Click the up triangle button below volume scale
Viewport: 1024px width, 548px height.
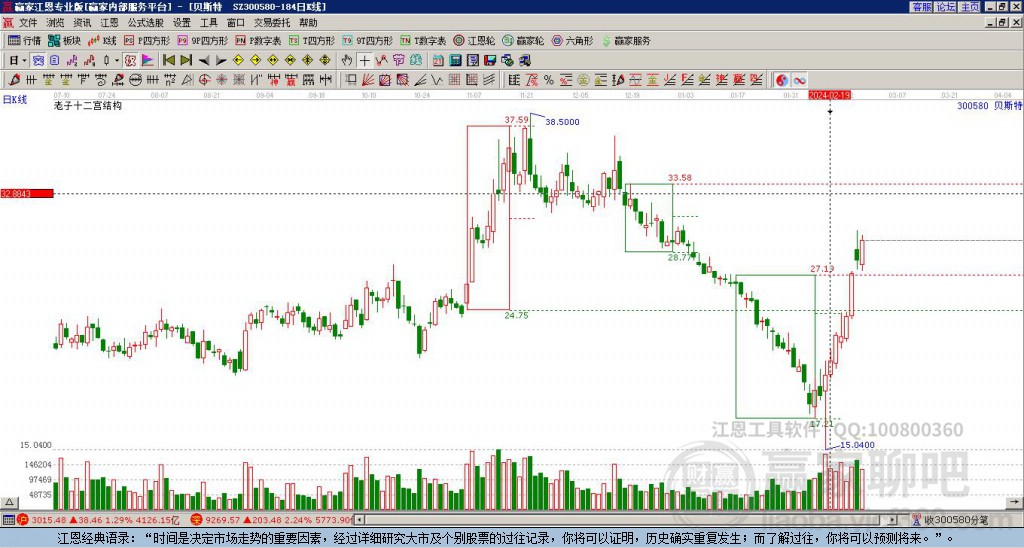click(9, 503)
